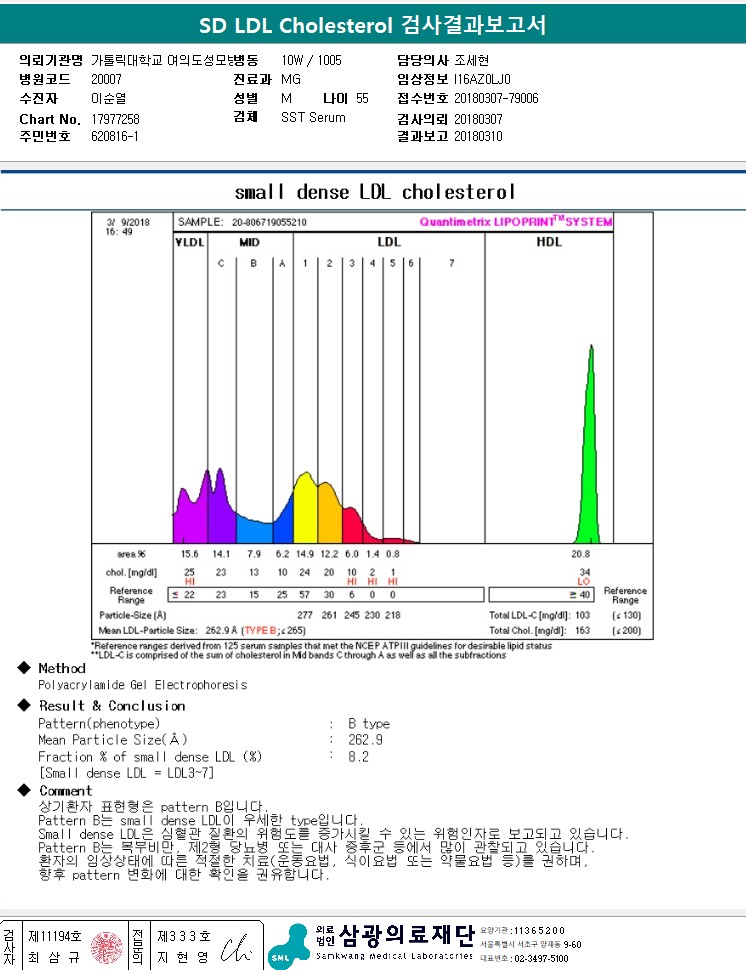
Task: Click the diamond bullet beside Comment
Action: [24, 790]
